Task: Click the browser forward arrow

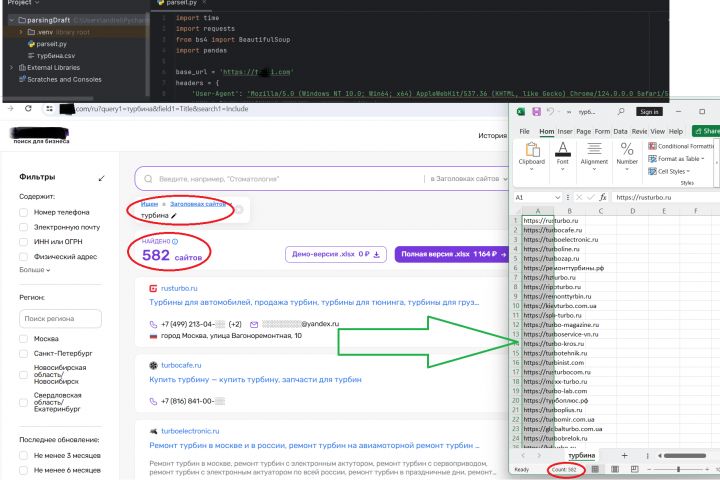Action: tap(11, 108)
